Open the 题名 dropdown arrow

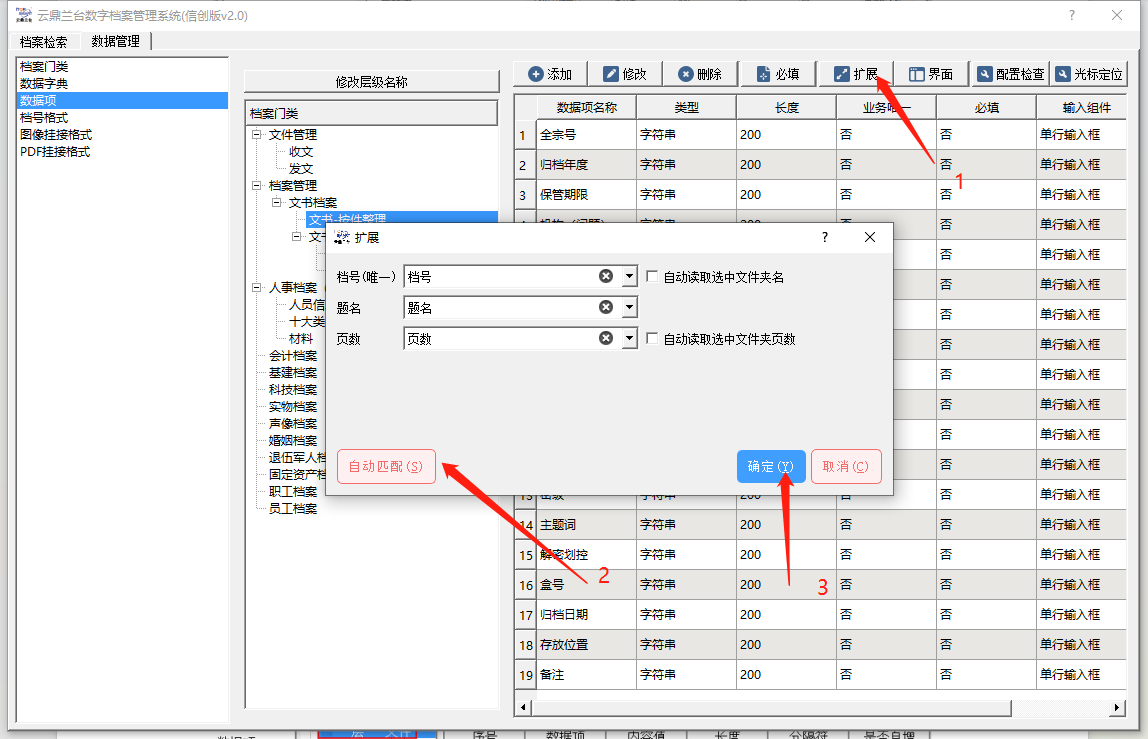pos(629,308)
